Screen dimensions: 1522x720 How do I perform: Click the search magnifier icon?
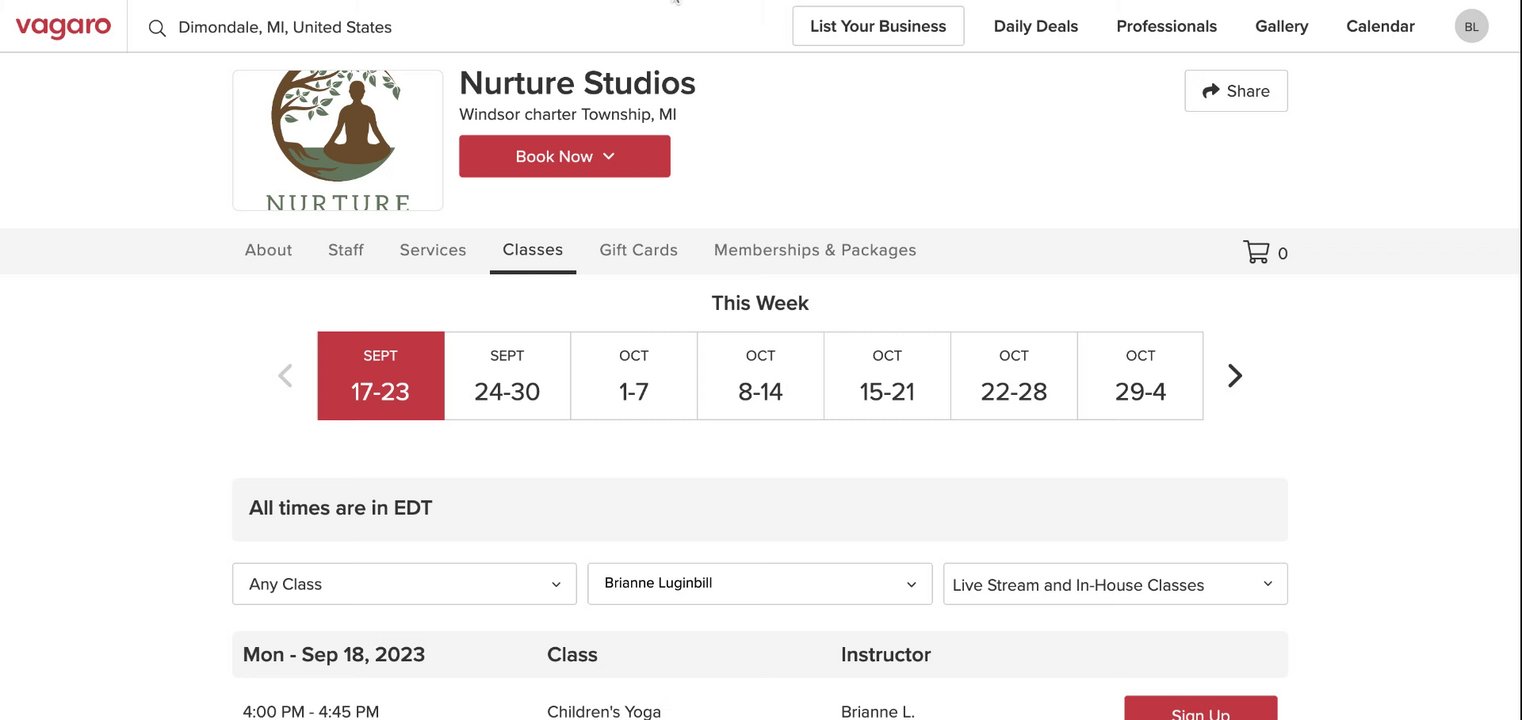157,28
